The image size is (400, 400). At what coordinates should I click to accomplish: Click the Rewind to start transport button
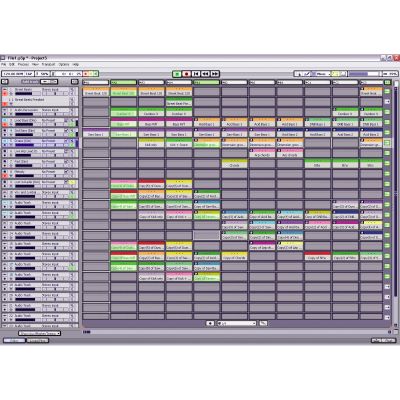[196, 74]
